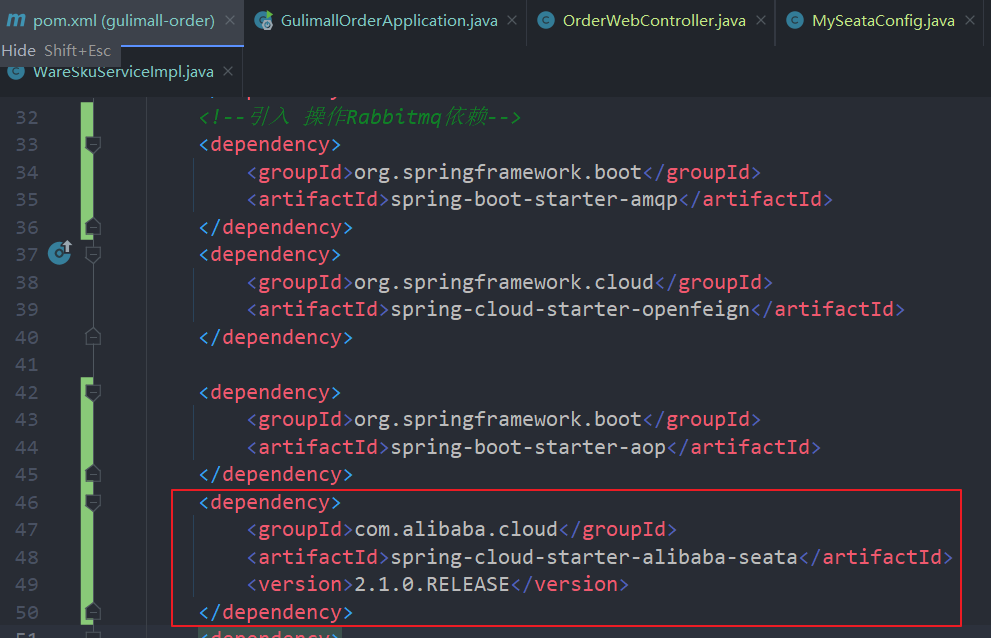Collapse dependency block at line 42
Screen dimensions: 991x638
point(93,392)
